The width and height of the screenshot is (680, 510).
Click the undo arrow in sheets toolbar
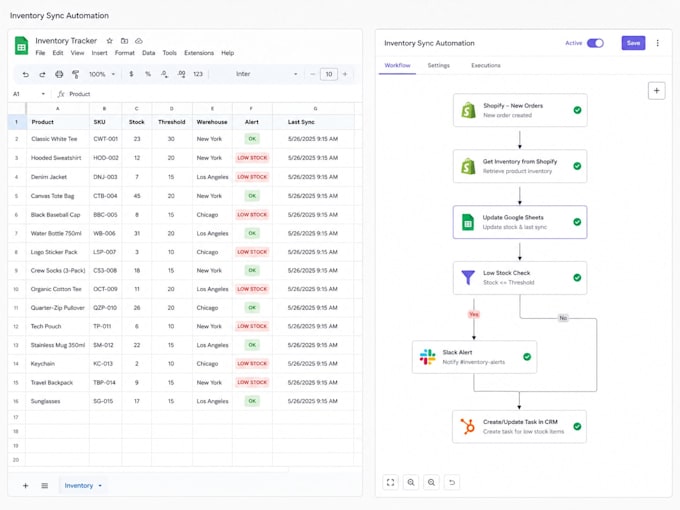click(x=26, y=74)
